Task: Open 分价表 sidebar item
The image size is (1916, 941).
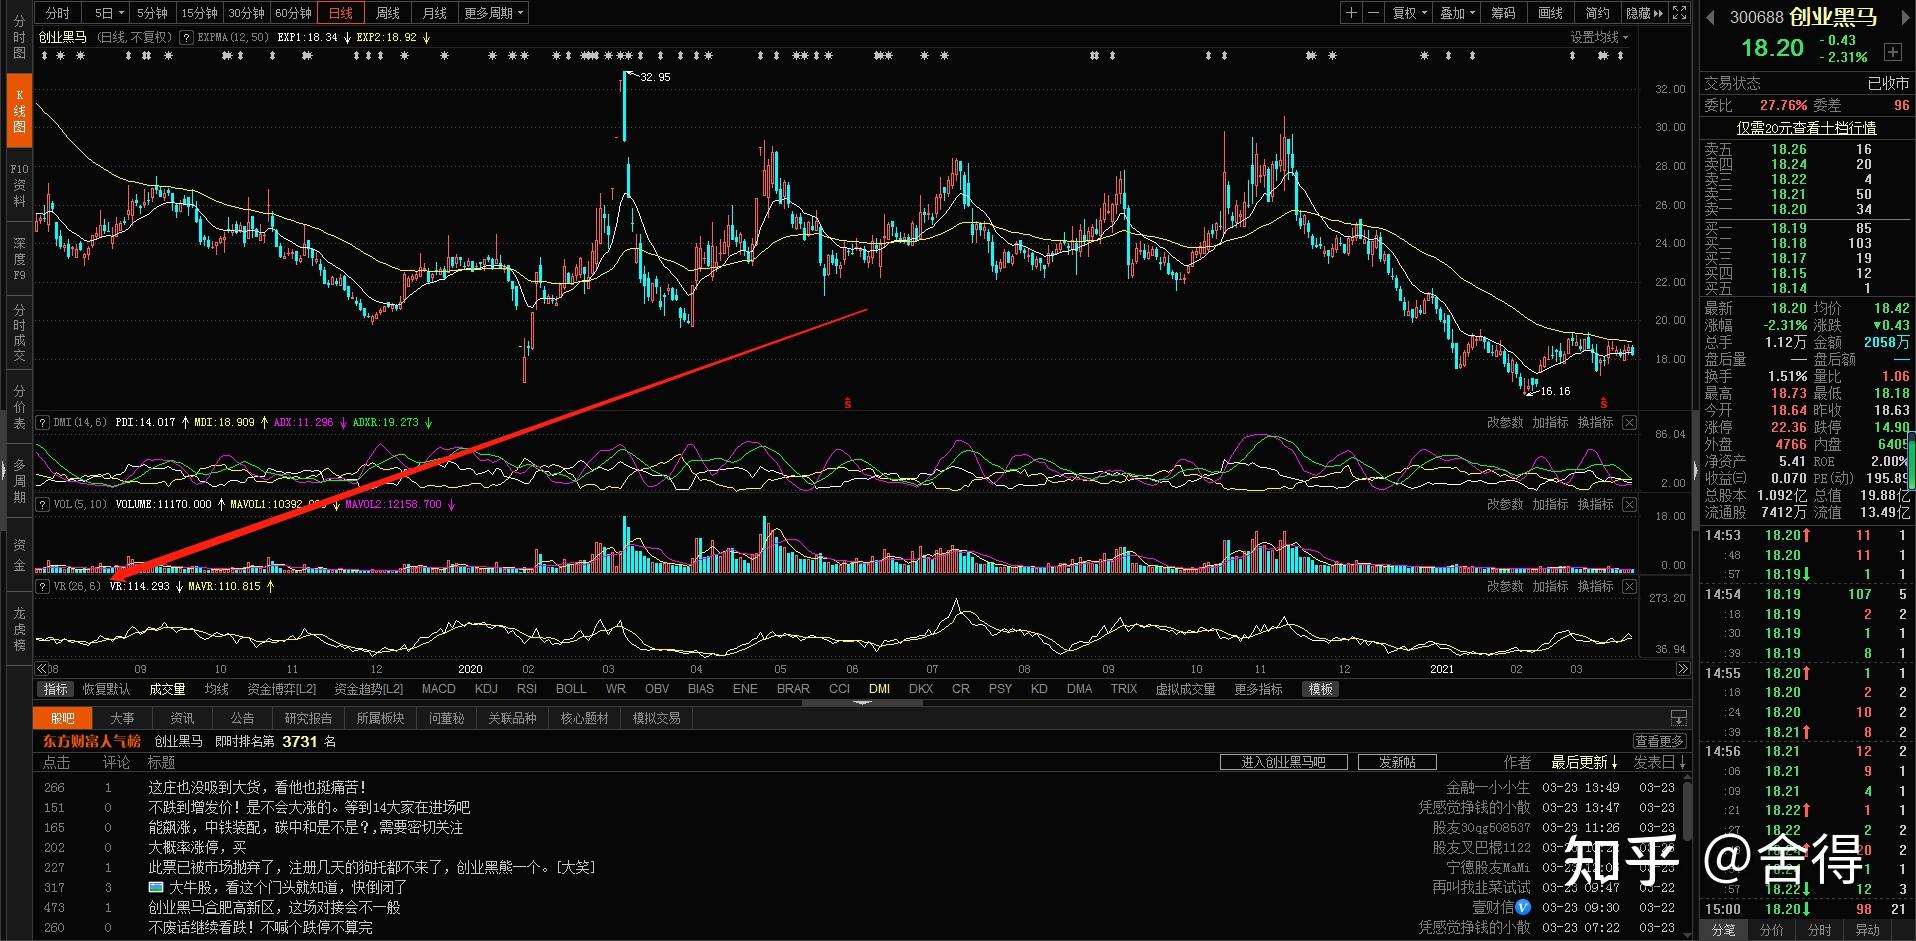Action: tap(19, 407)
